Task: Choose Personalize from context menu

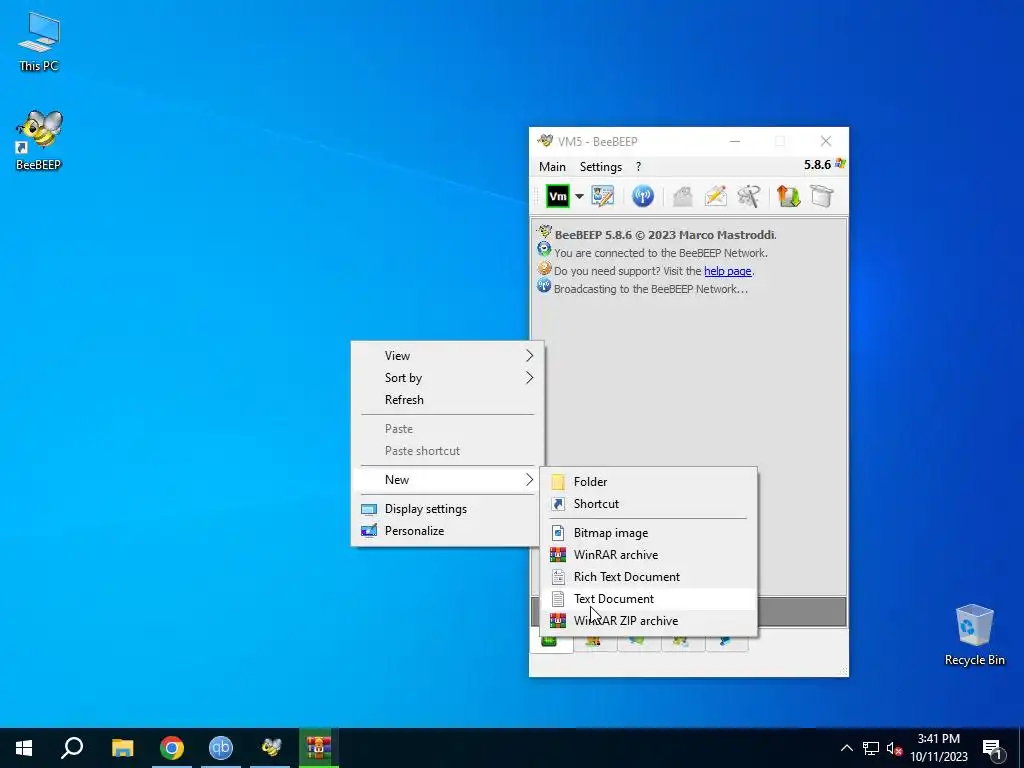Action: click(447, 531)
